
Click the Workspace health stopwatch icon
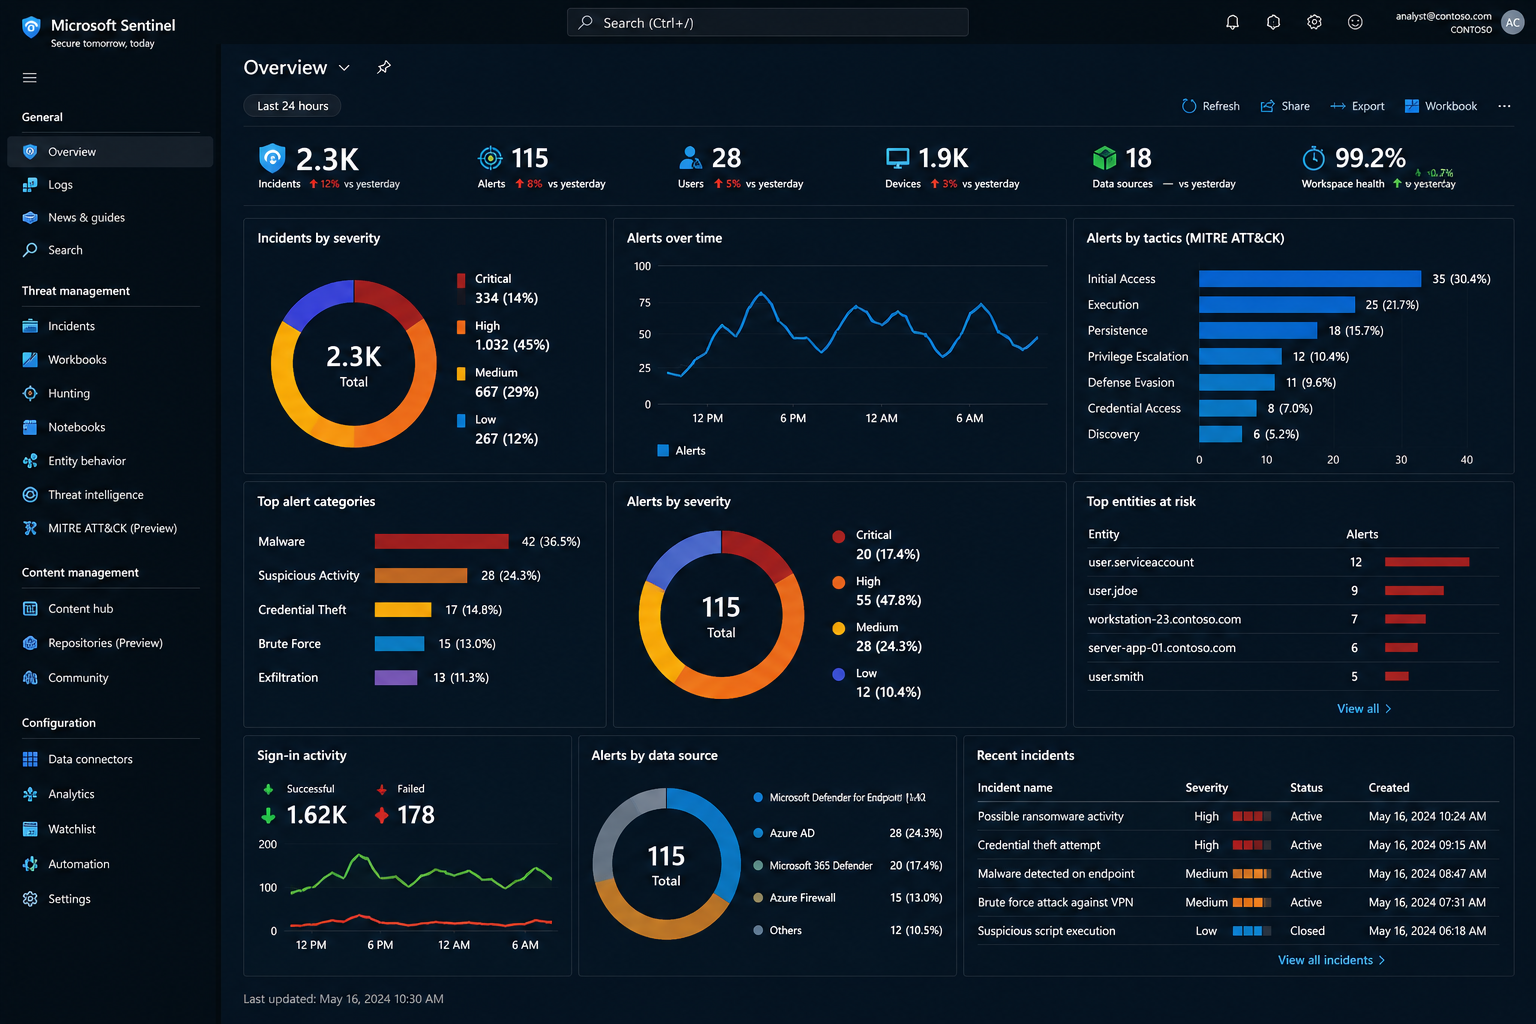click(1313, 158)
